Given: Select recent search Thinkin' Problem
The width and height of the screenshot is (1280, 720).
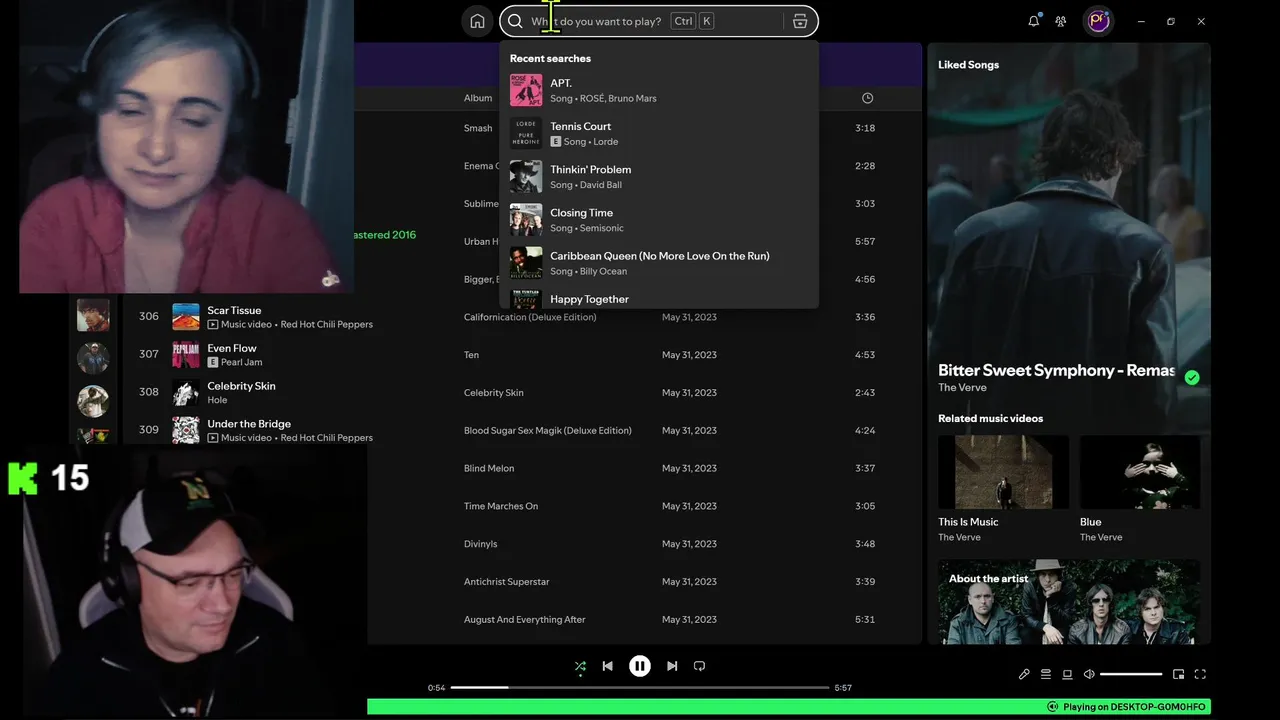Looking at the screenshot, I should click(659, 176).
